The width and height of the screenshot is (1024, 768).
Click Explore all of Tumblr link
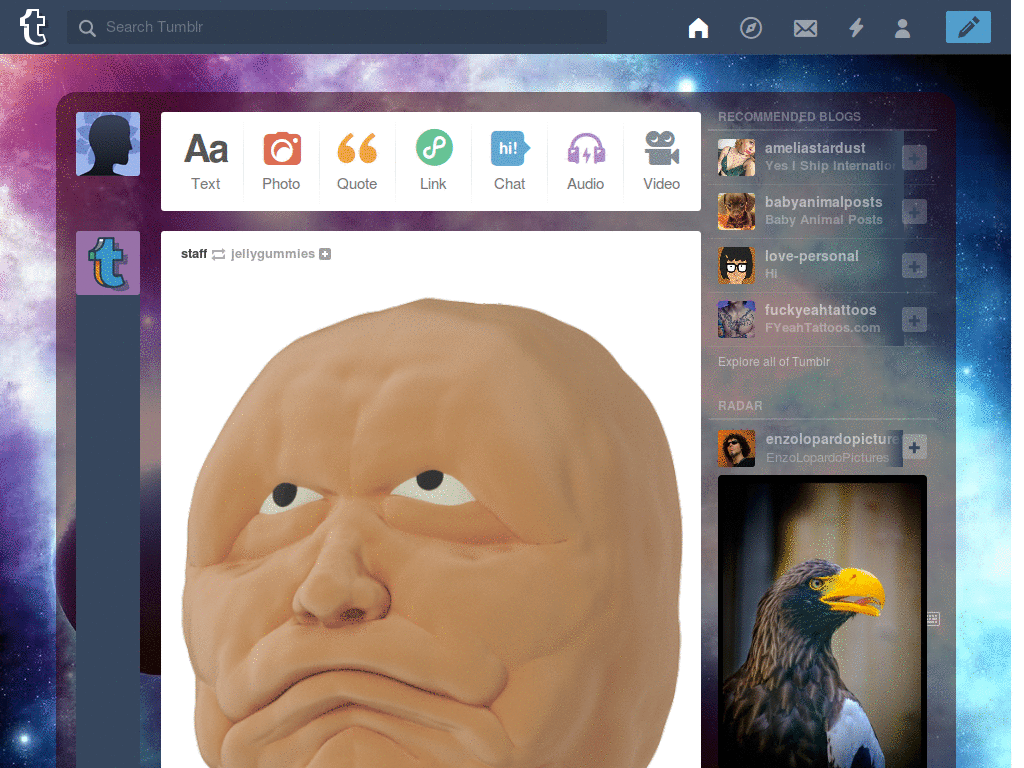pos(774,362)
